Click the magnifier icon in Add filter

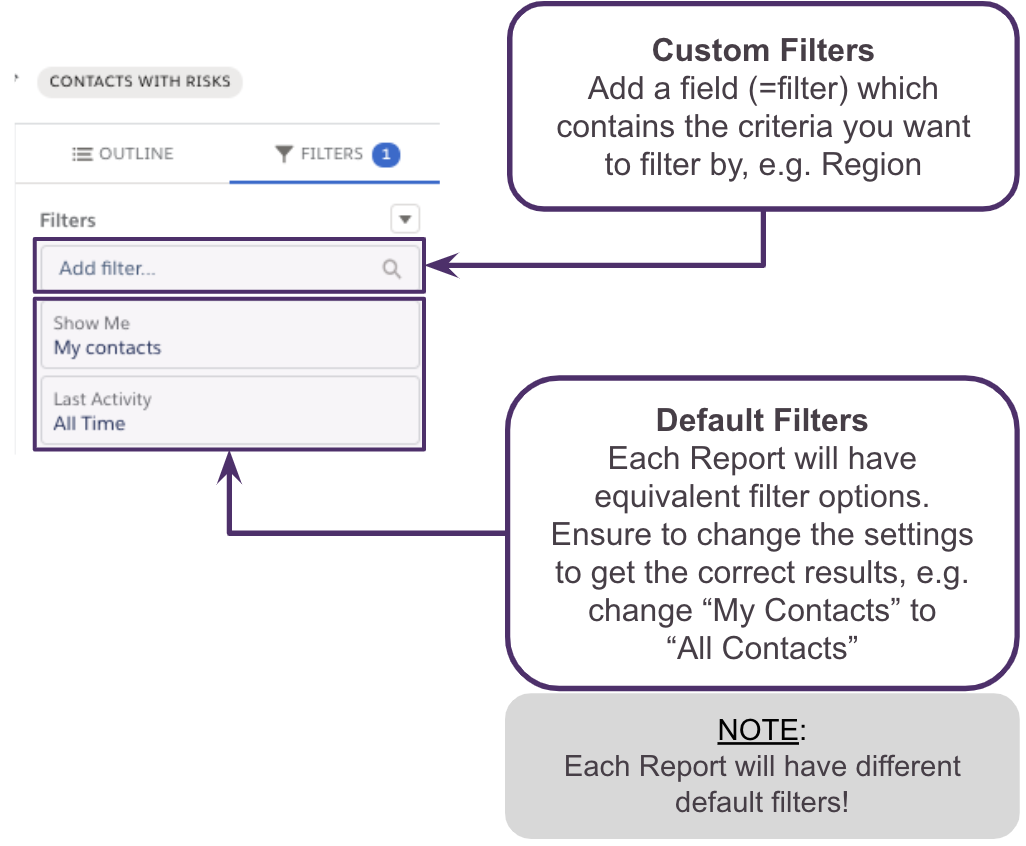[x=392, y=268]
